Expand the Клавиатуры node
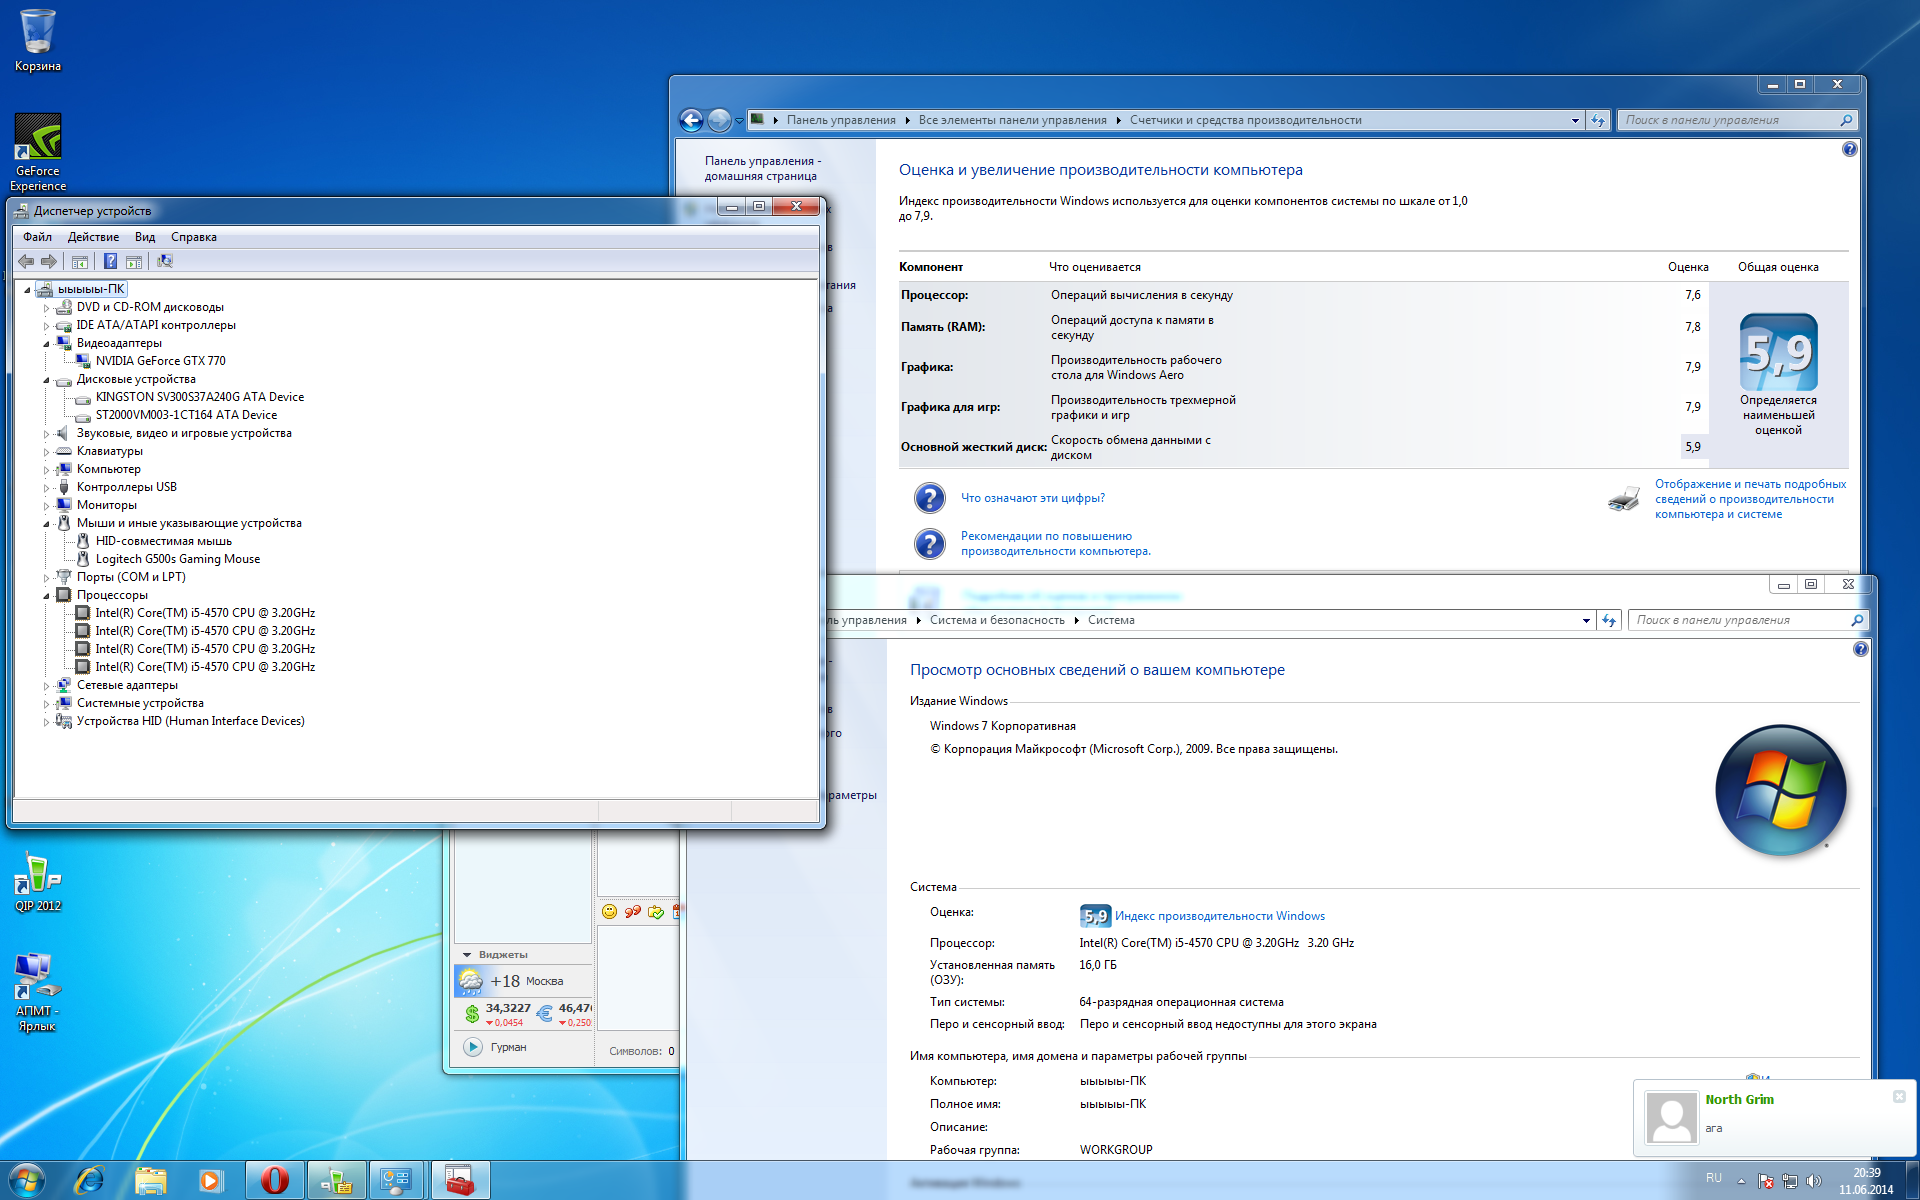Image resolution: width=1920 pixels, height=1200 pixels. point(46,452)
